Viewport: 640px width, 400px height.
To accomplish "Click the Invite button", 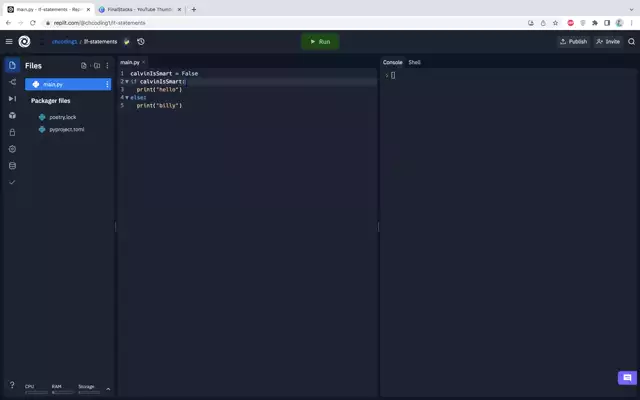I will (x=608, y=42).
